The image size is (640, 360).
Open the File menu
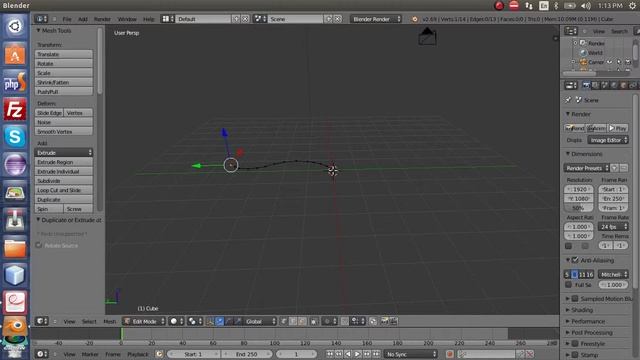click(67, 19)
